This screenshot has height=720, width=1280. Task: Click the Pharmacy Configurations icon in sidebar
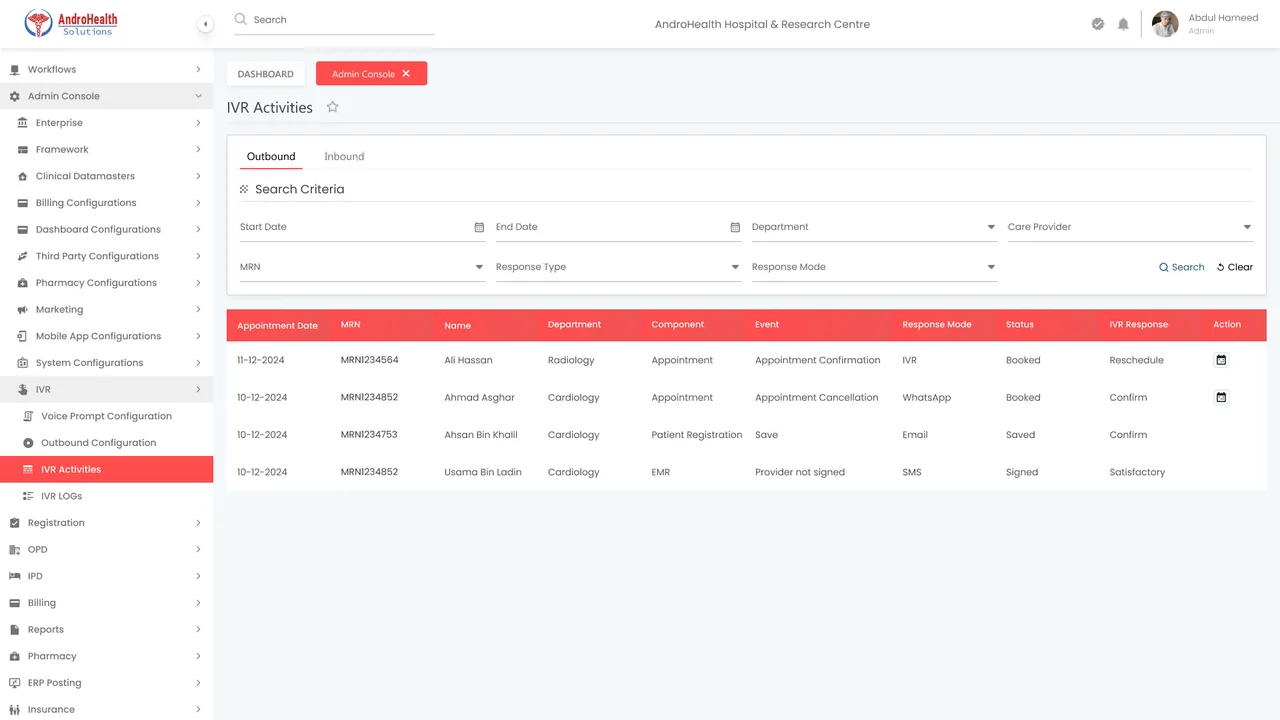(23, 283)
